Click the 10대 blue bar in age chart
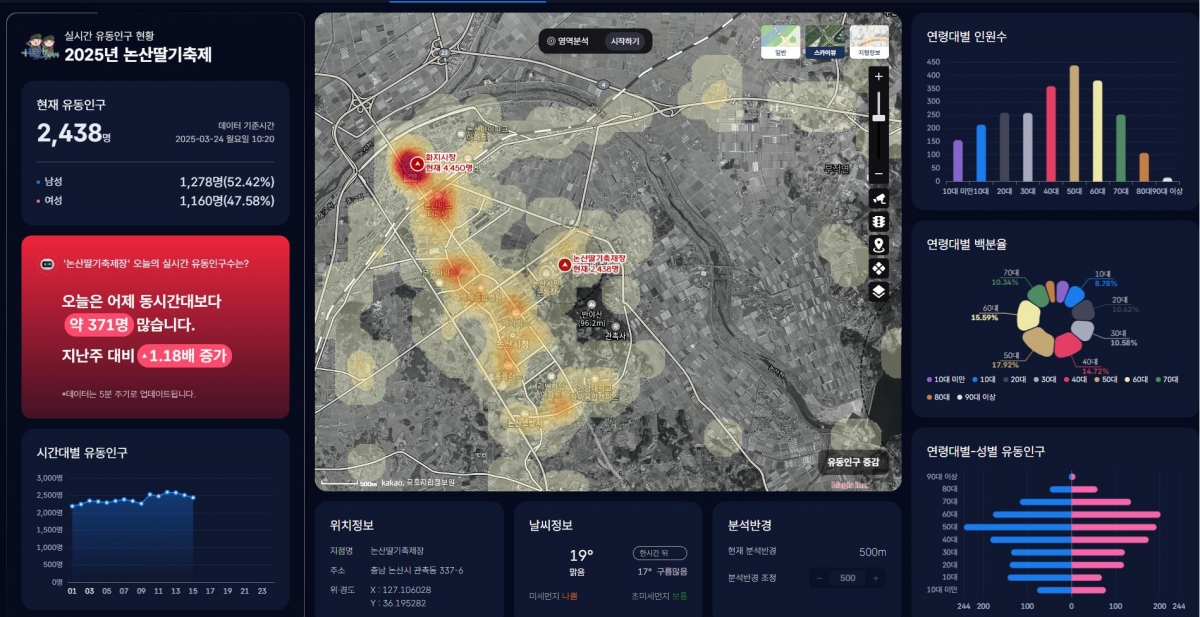The height and width of the screenshot is (617, 1200). [981, 153]
